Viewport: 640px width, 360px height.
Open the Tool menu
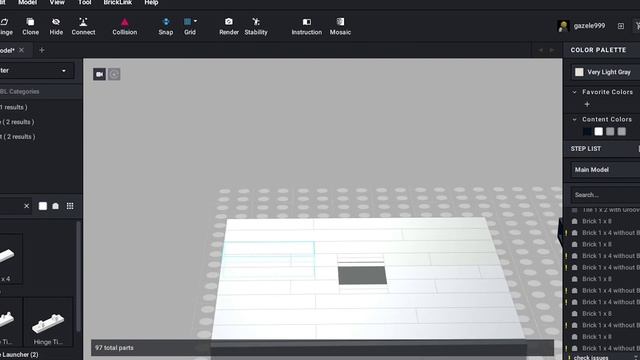tap(85, 3)
